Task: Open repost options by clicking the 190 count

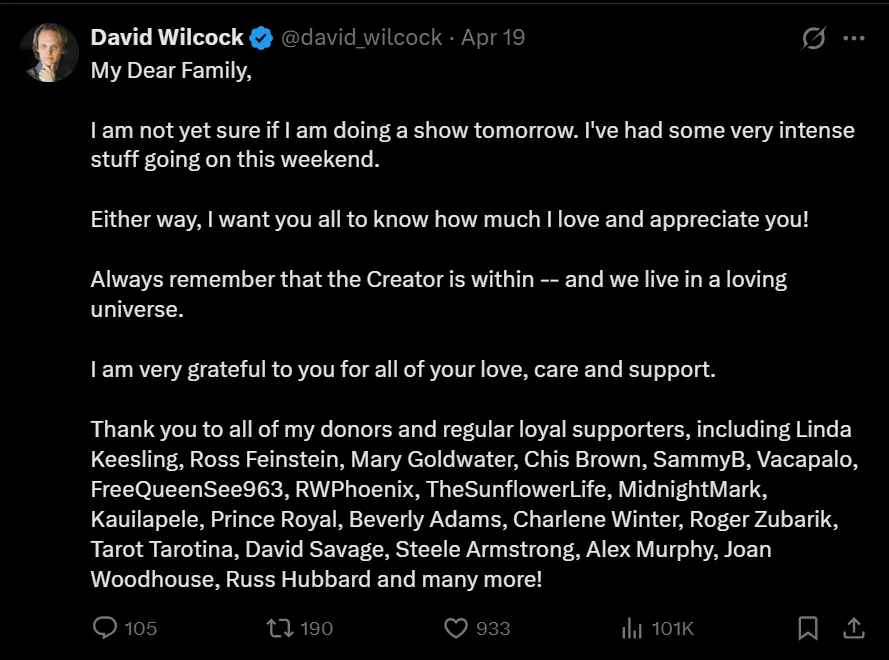Action: coord(315,628)
